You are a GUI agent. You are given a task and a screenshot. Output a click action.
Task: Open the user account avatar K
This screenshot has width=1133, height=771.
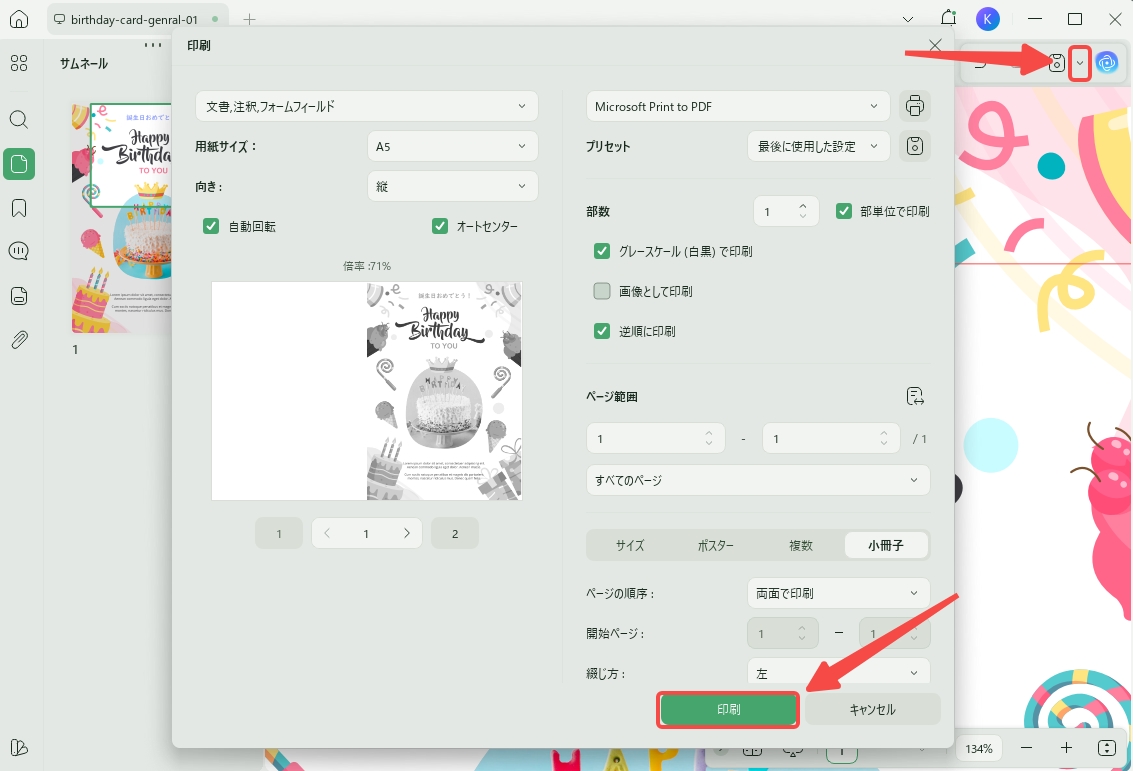987,19
